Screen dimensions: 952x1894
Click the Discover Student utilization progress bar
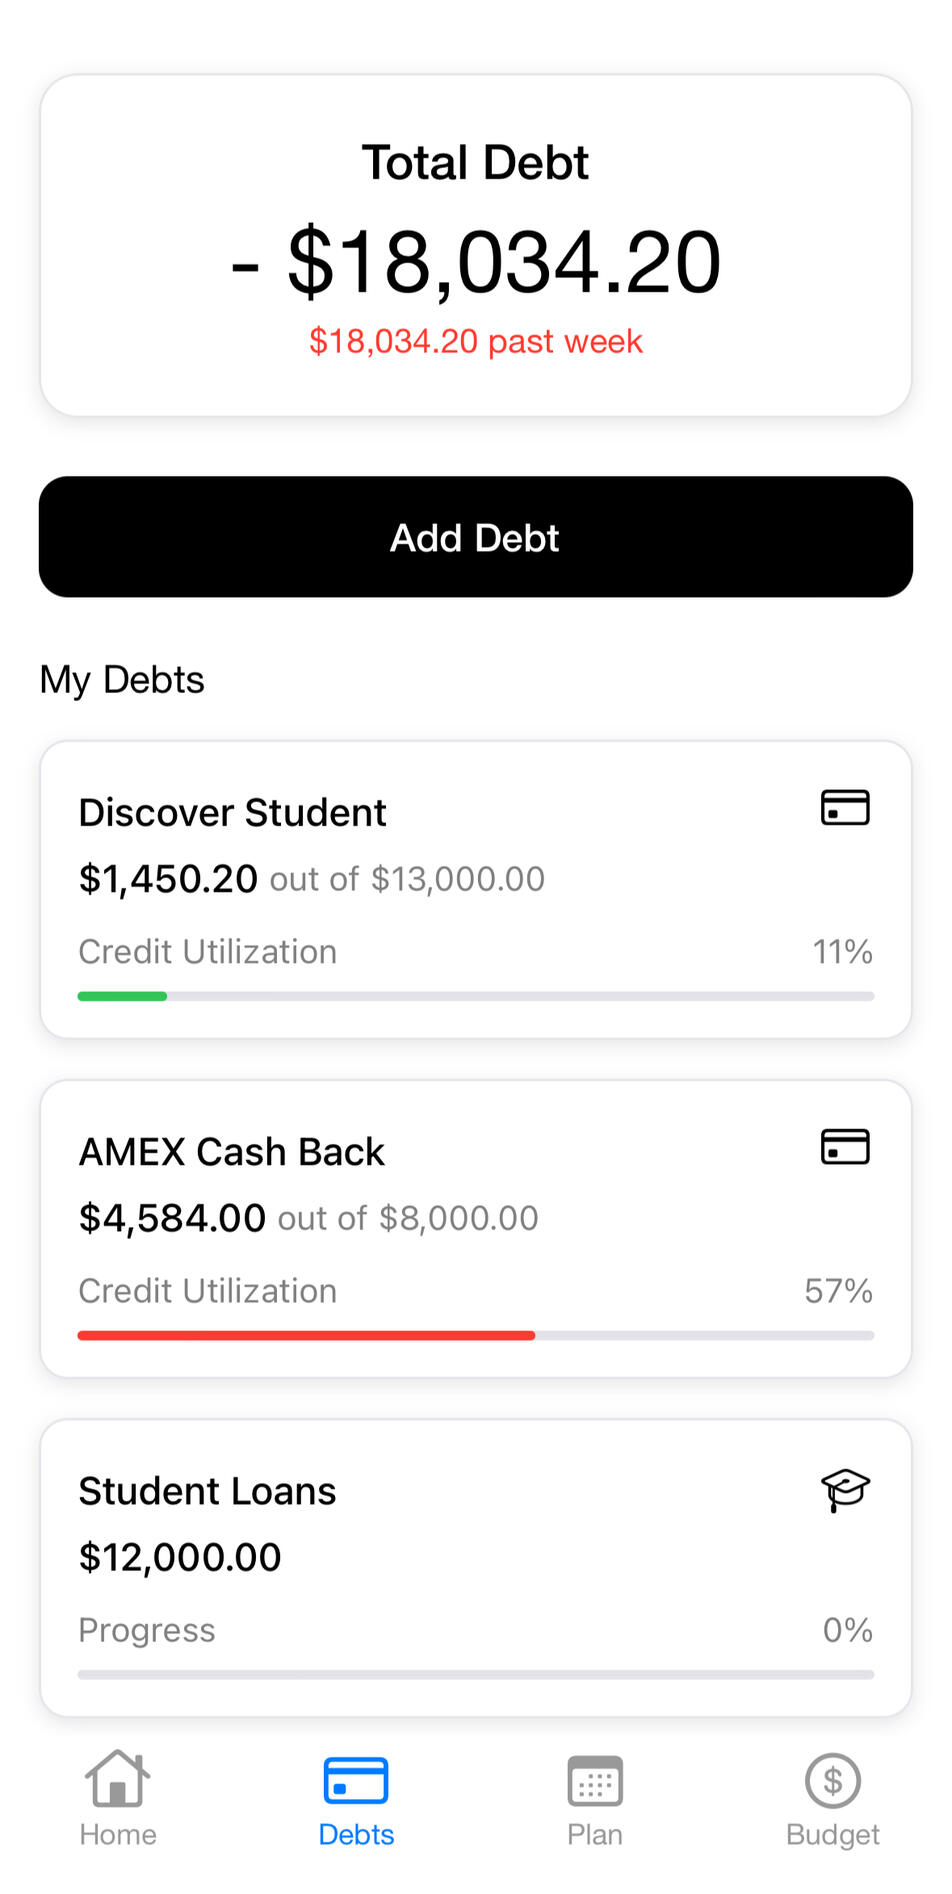click(476, 996)
